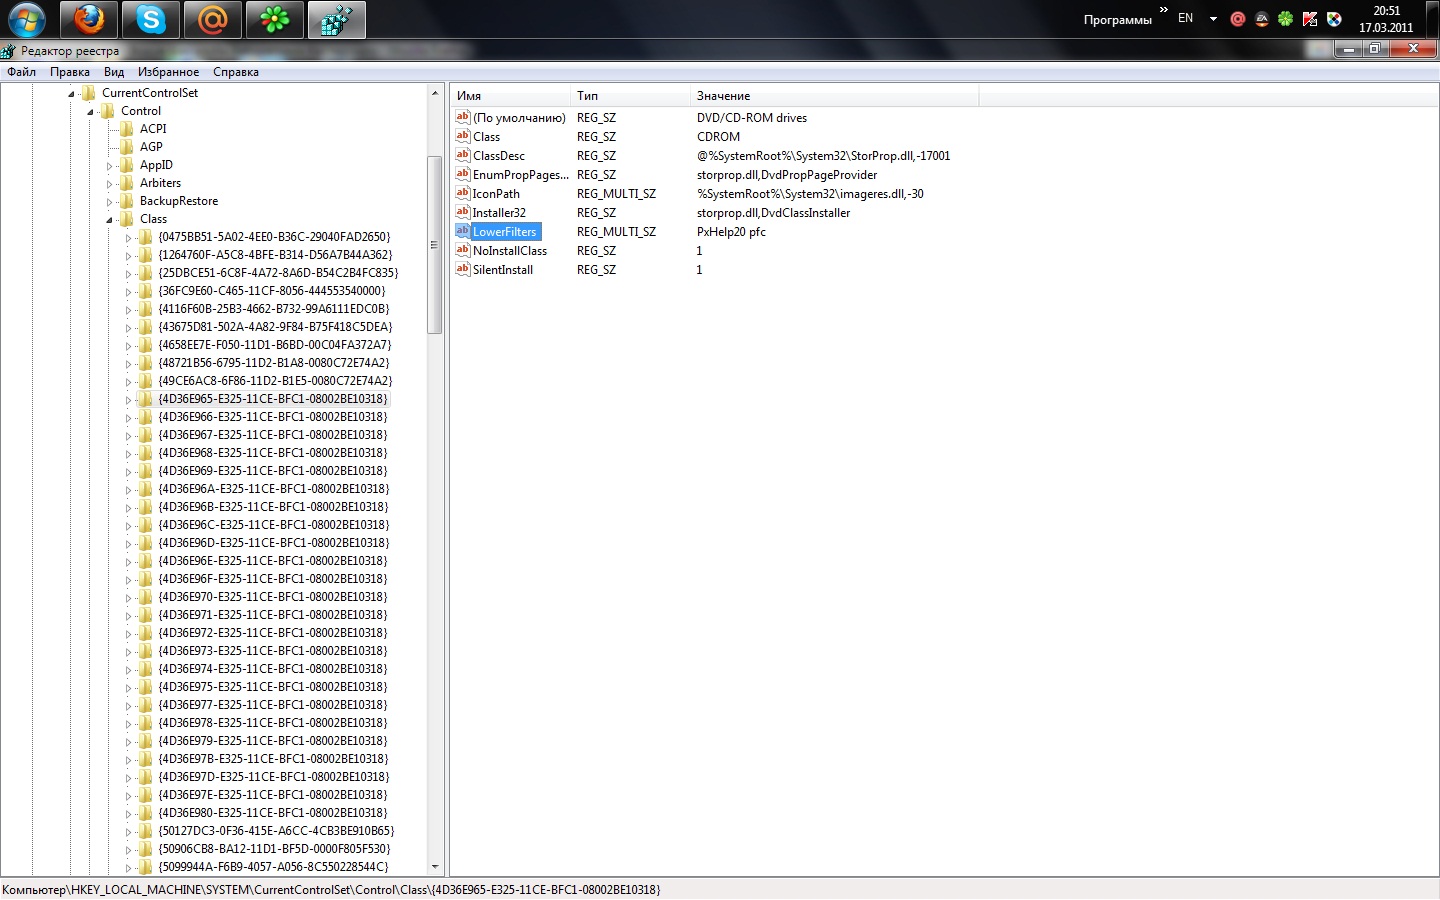Expand the AppID key
1440x900 pixels.
[109, 166]
